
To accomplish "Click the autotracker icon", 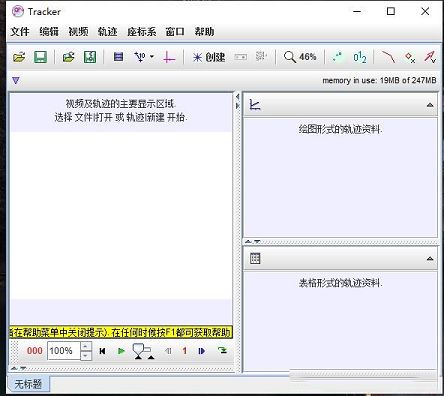I will click(x=261, y=57).
